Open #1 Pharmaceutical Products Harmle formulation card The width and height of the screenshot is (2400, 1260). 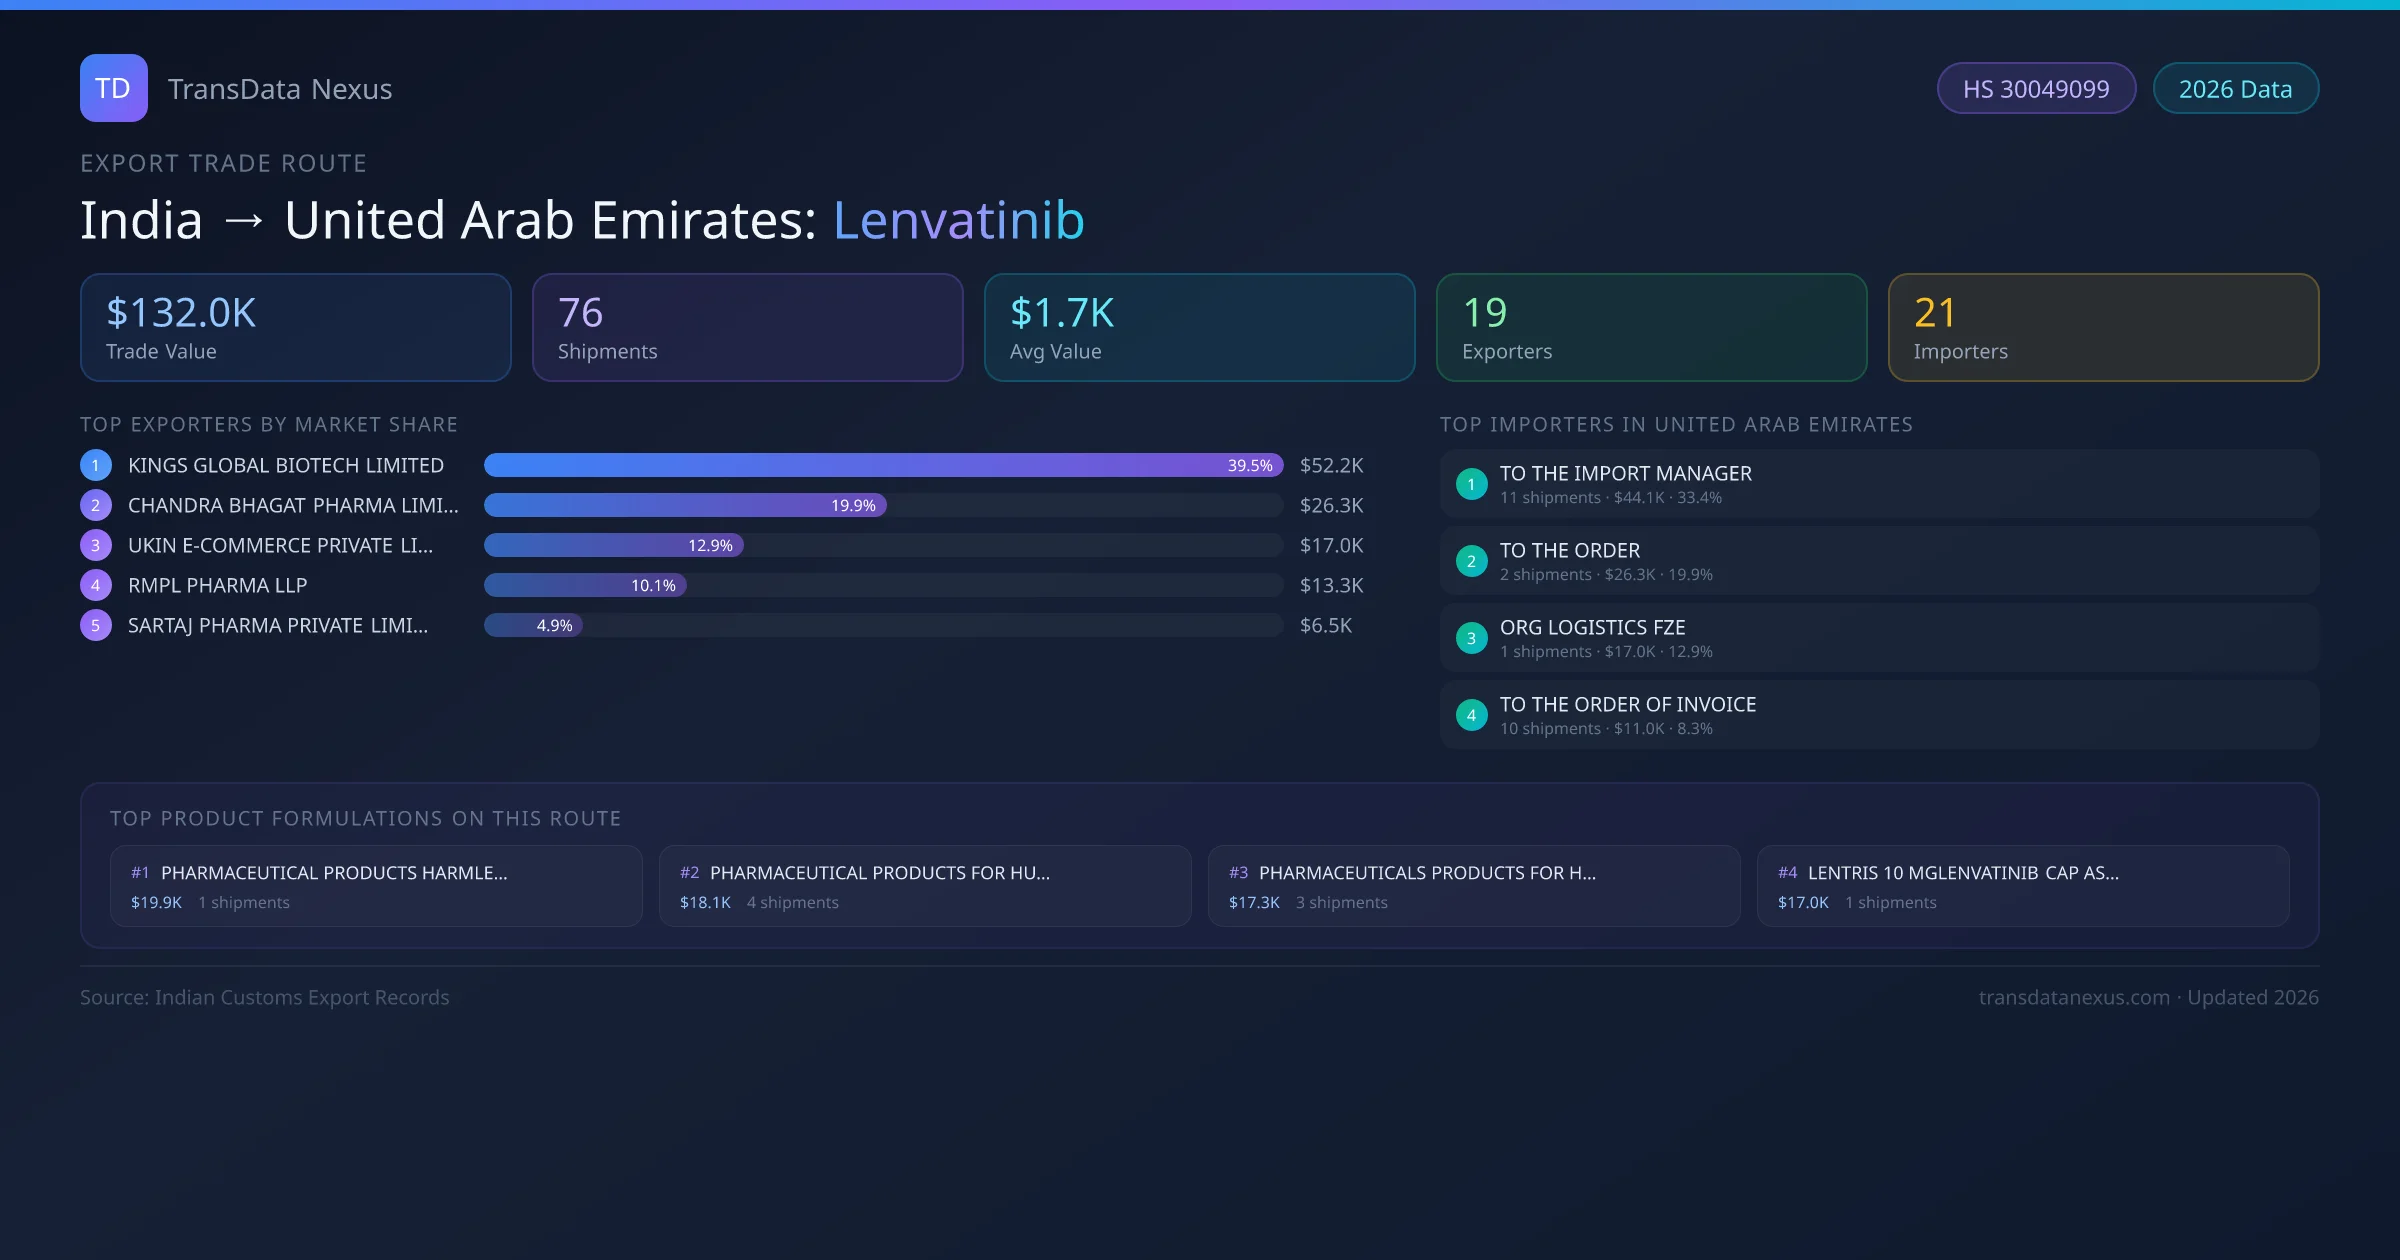[376, 886]
